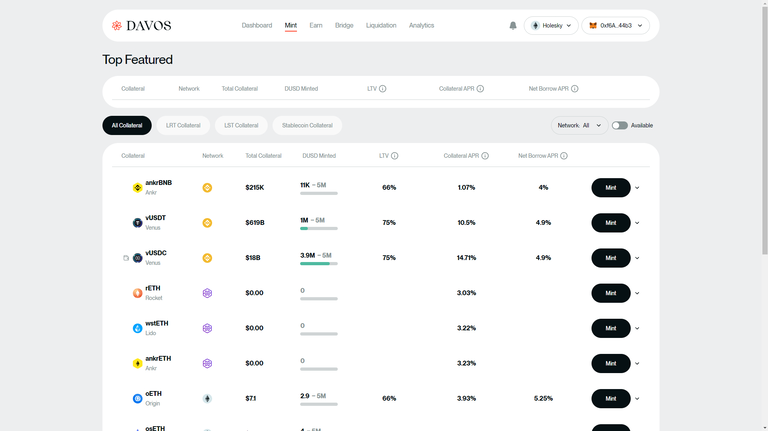768x431 pixels.
Task: Filter by LRT Collateral
Action: pos(183,125)
